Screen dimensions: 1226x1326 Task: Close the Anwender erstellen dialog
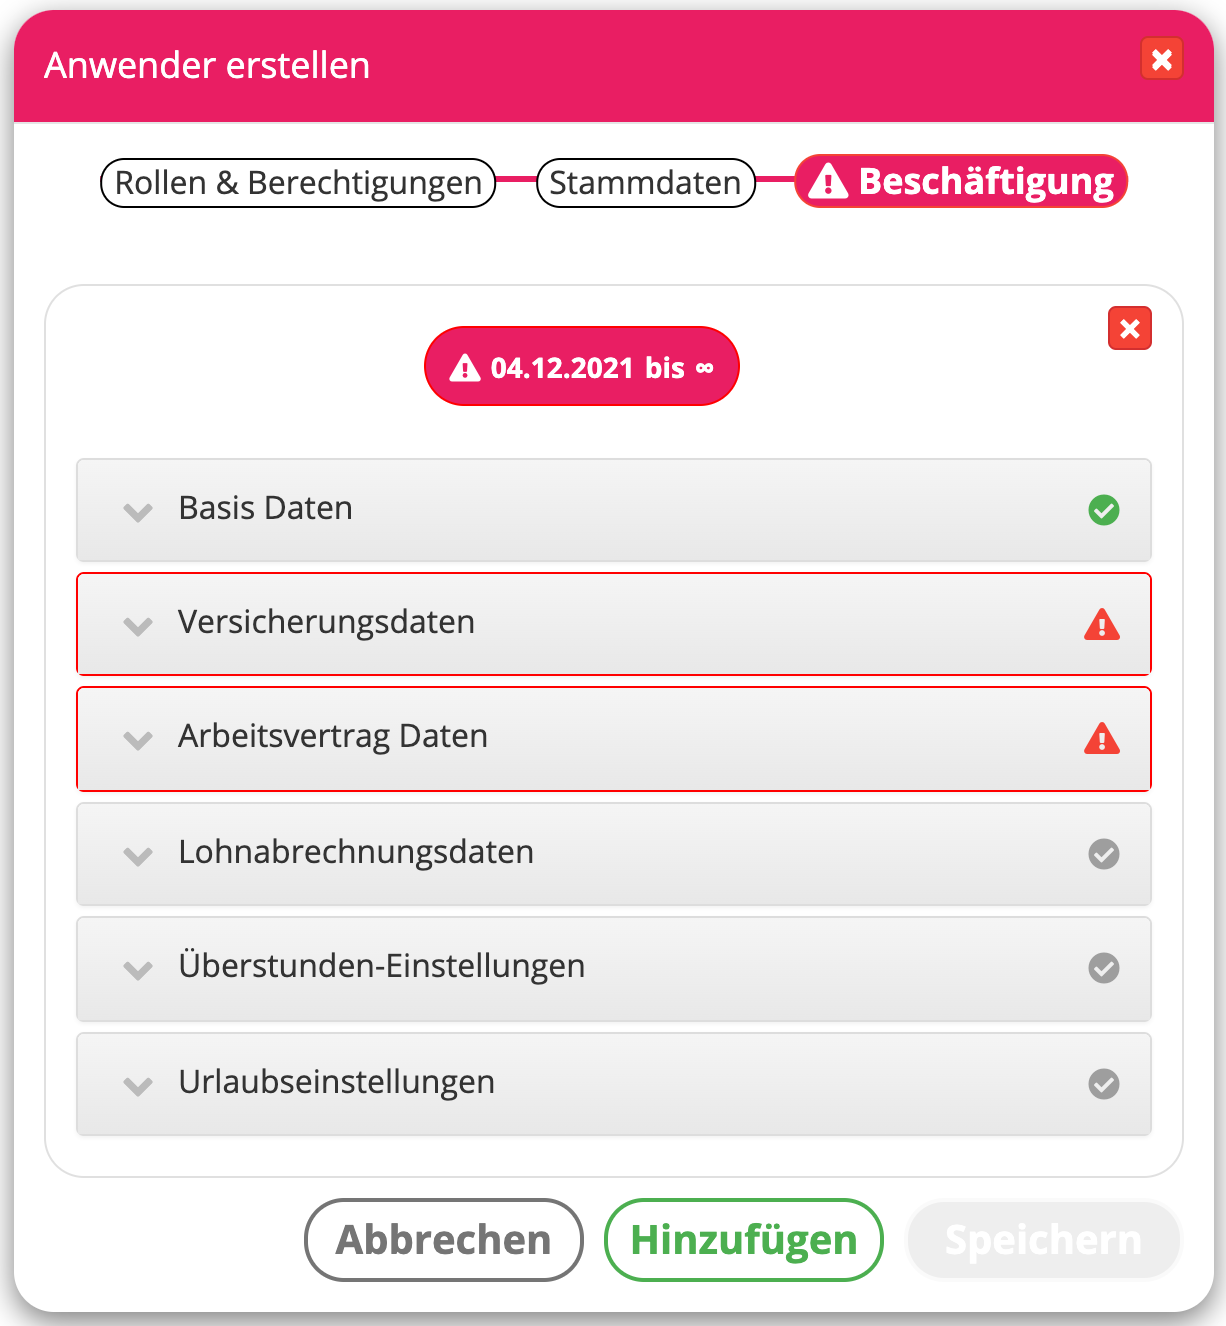pos(1162,60)
